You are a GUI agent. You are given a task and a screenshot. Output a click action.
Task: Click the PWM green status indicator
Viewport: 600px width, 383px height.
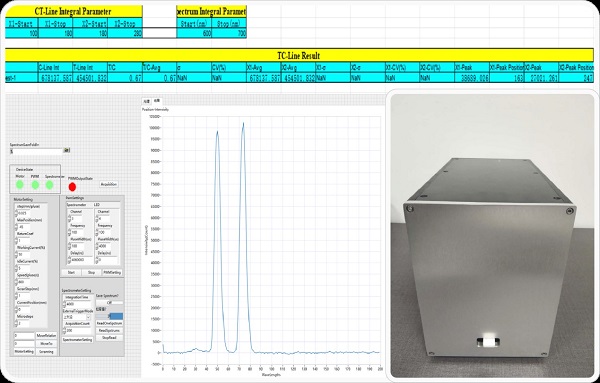tap(35, 185)
